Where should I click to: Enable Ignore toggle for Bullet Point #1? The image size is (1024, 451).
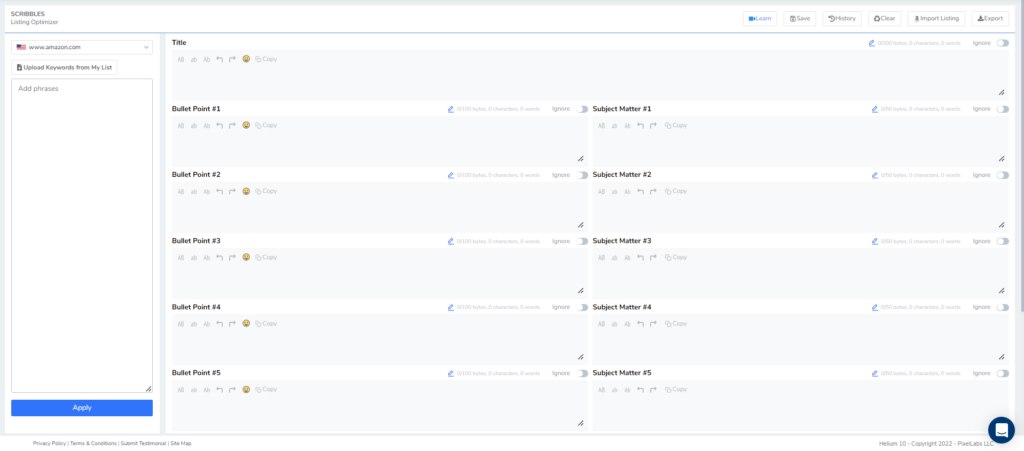click(x=582, y=109)
